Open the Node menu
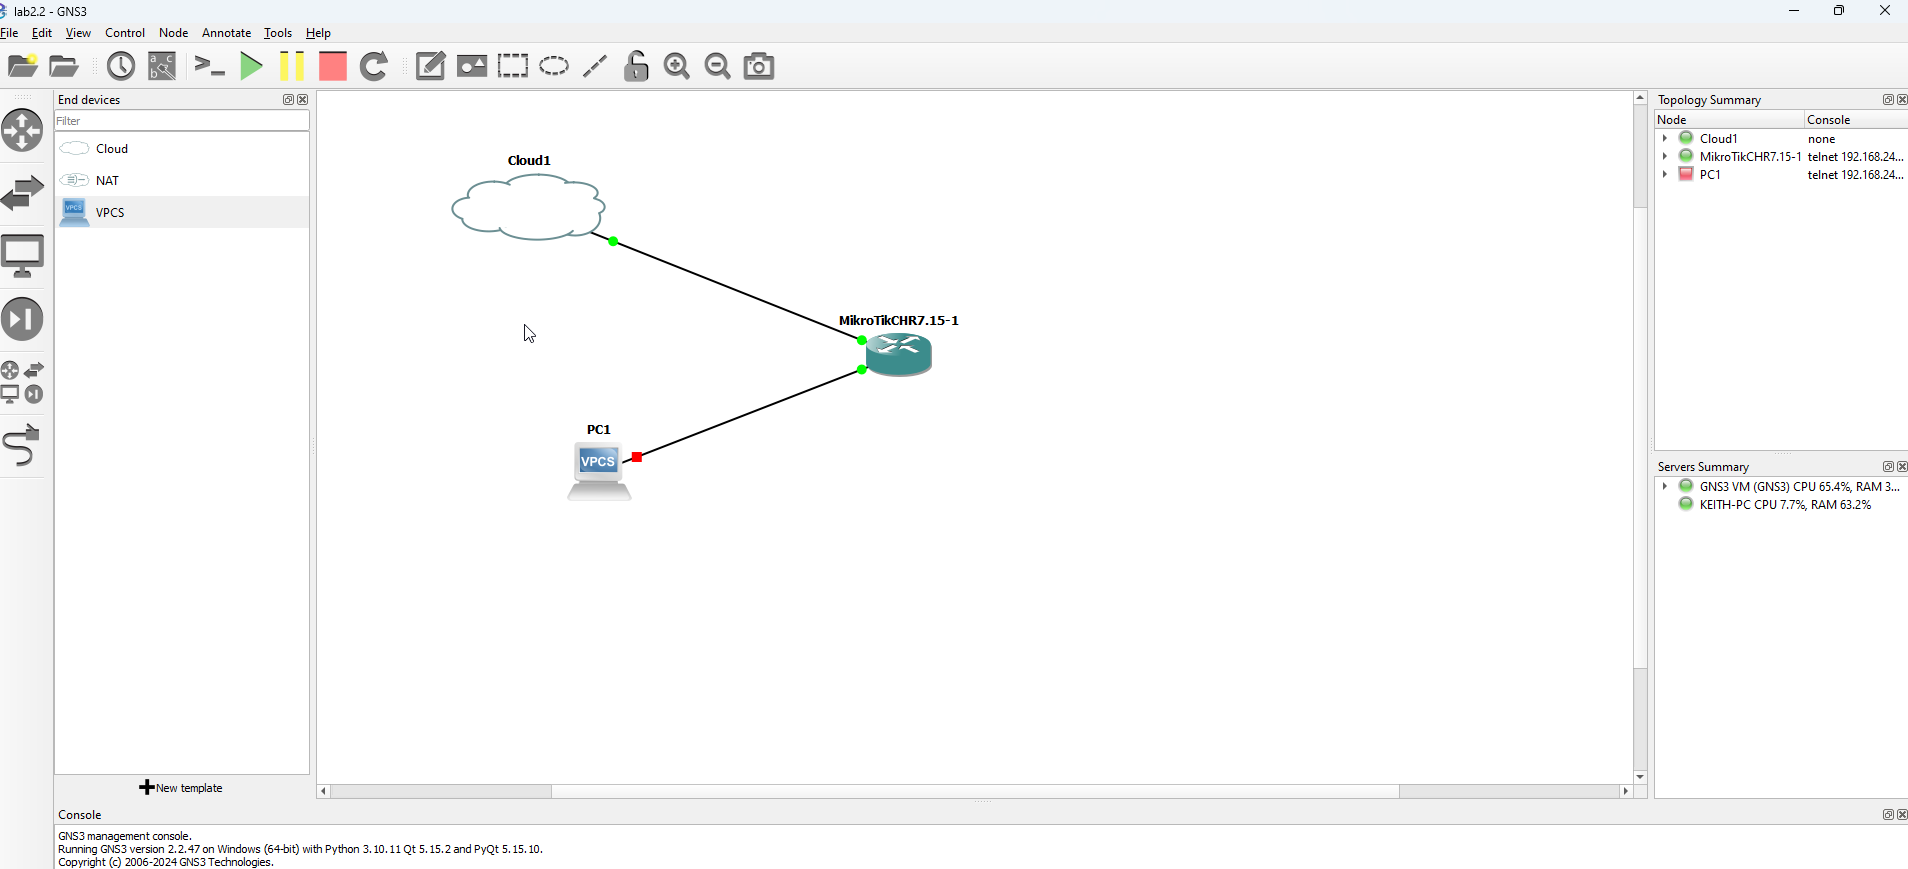The height and width of the screenshot is (869, 1908). click(x=174, y=33)
